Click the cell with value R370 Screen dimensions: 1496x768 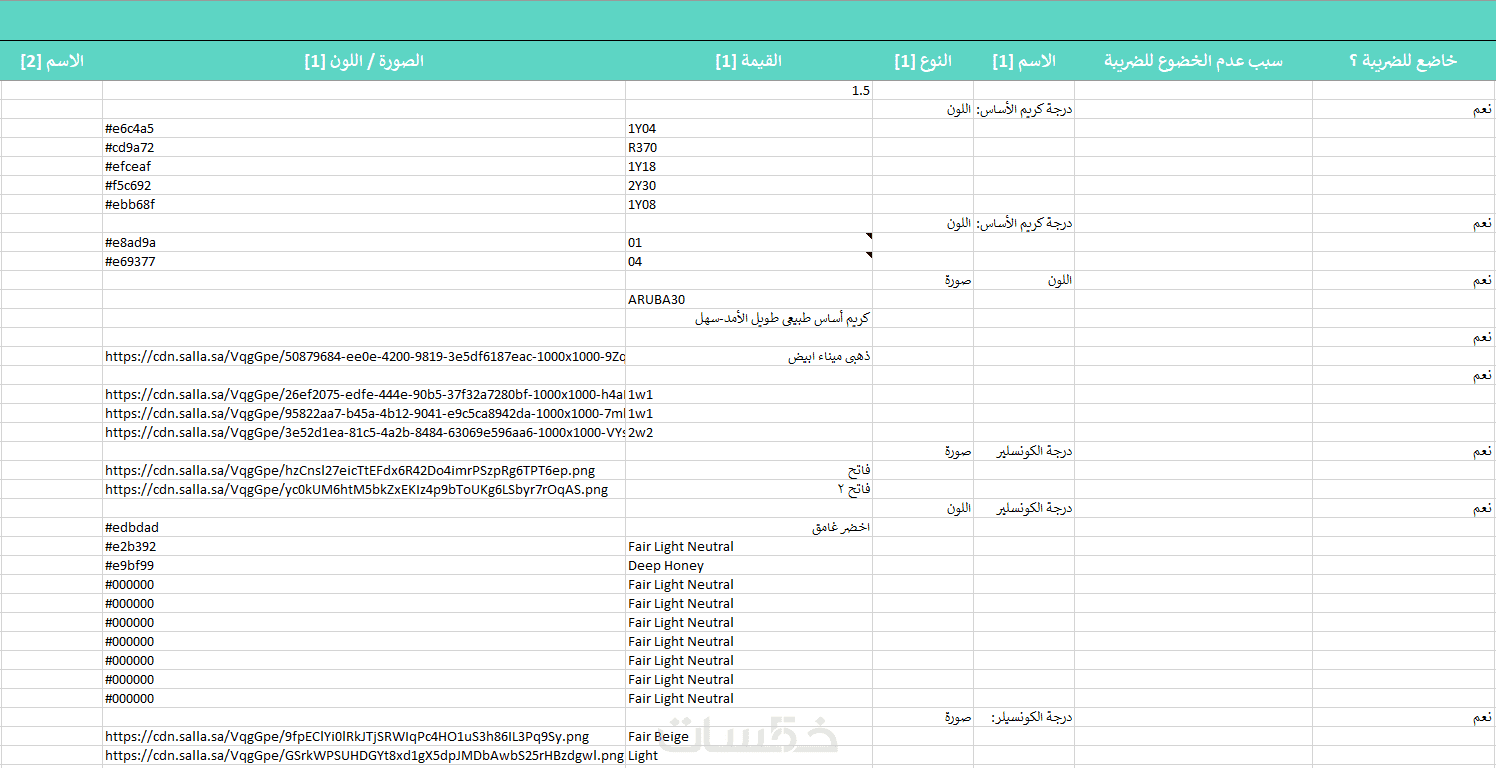point(749,147)
